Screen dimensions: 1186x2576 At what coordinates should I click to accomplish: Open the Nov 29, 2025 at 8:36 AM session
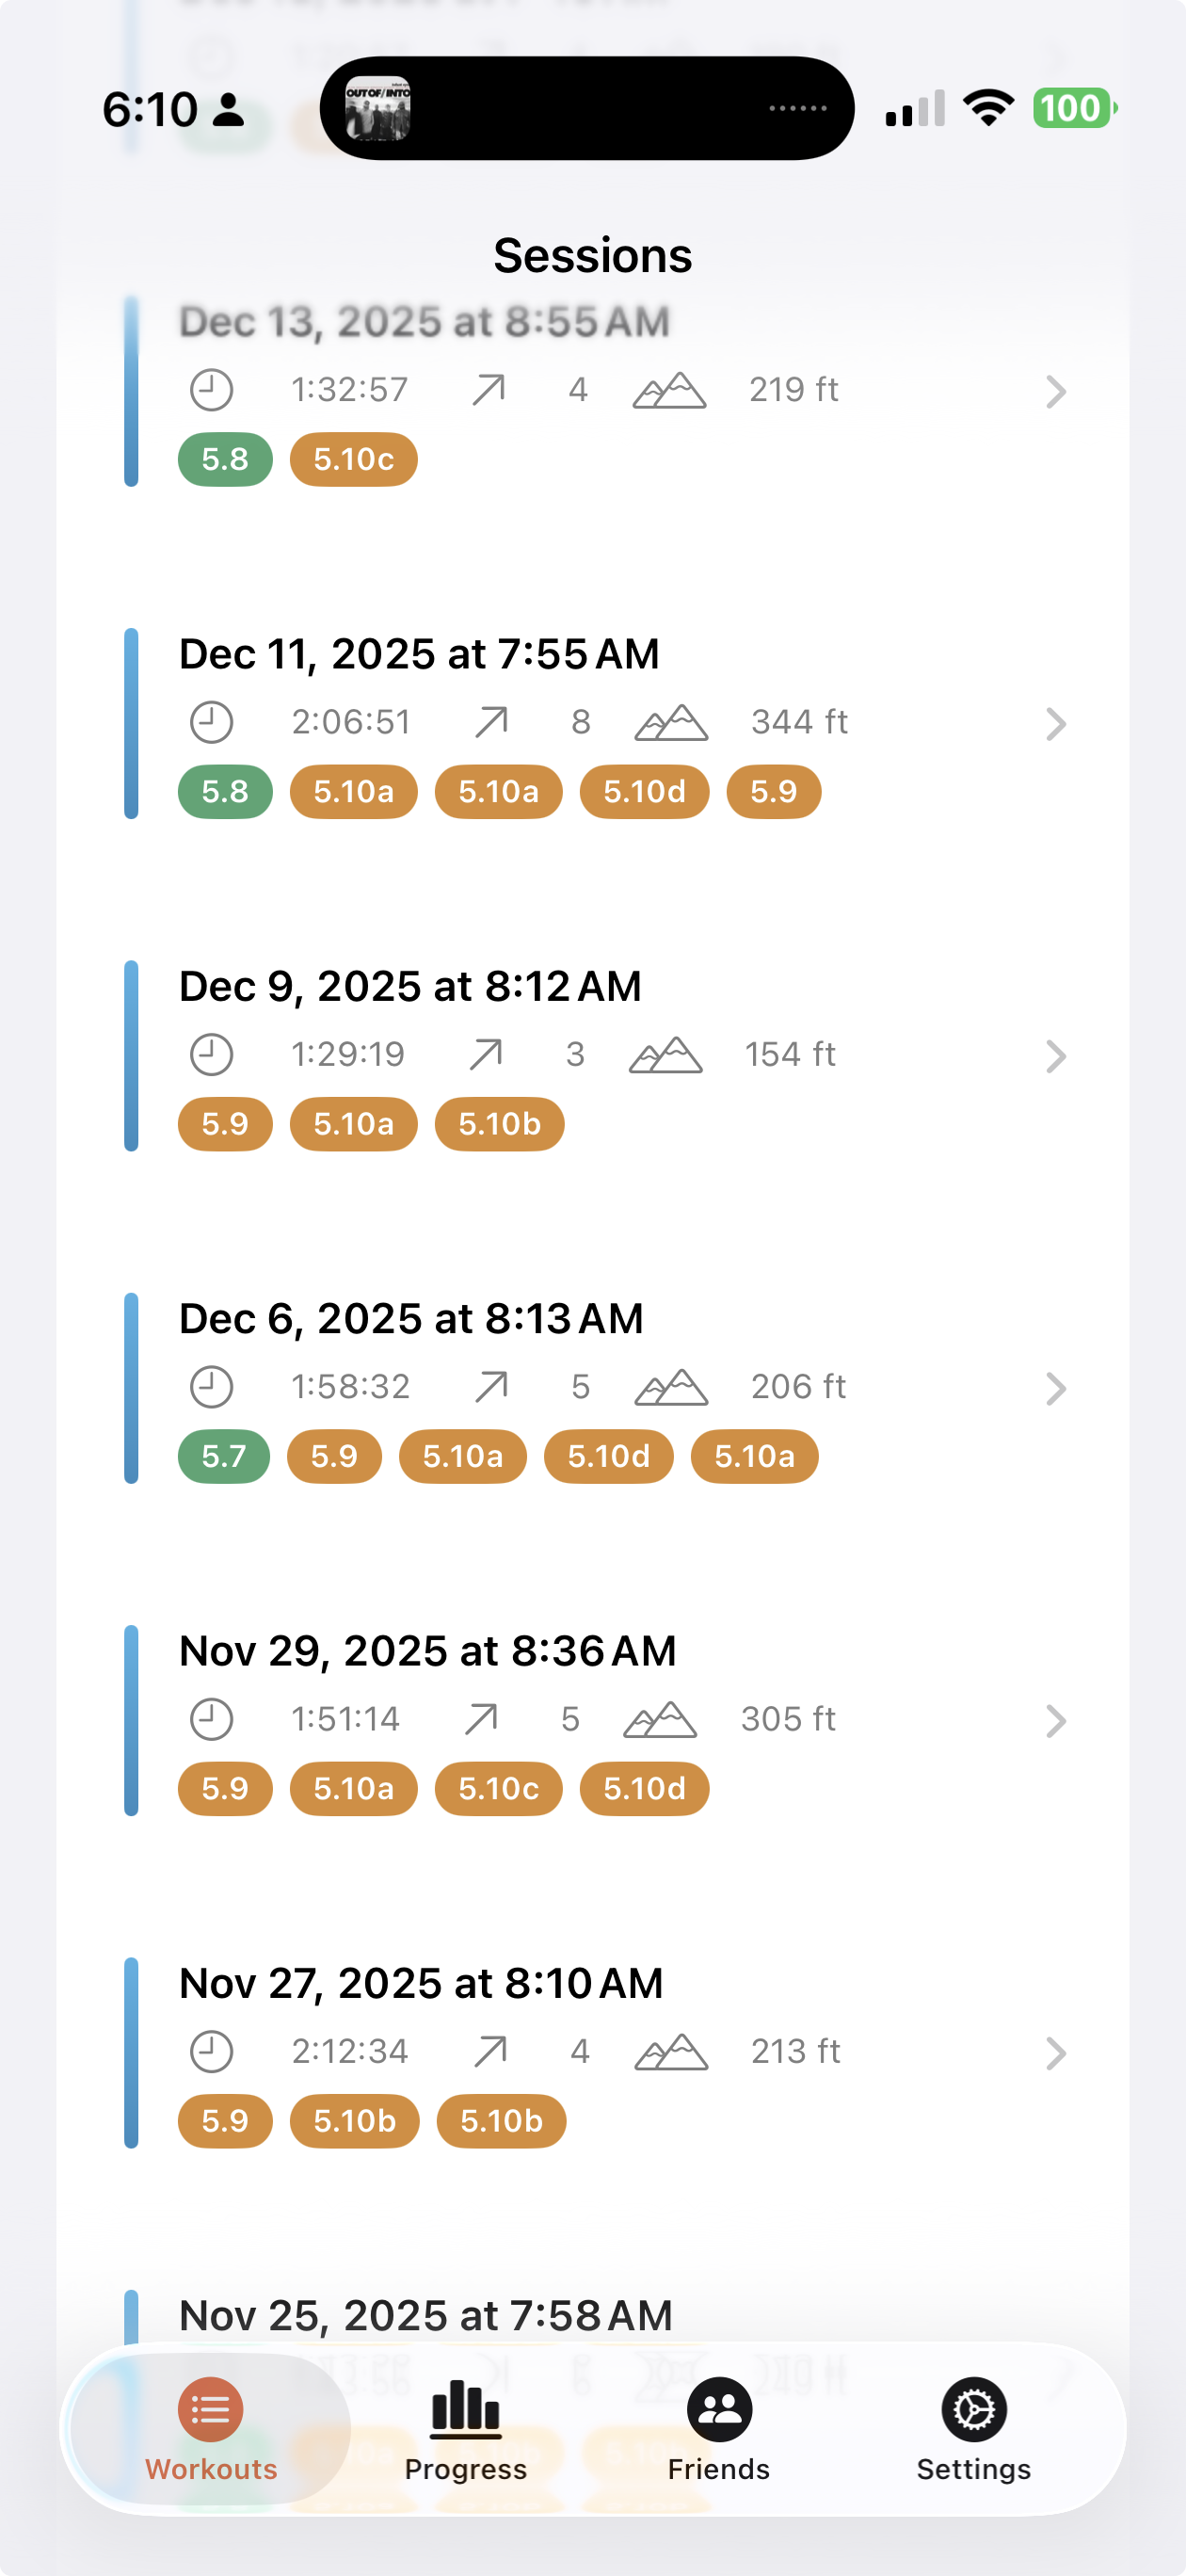427,1651
